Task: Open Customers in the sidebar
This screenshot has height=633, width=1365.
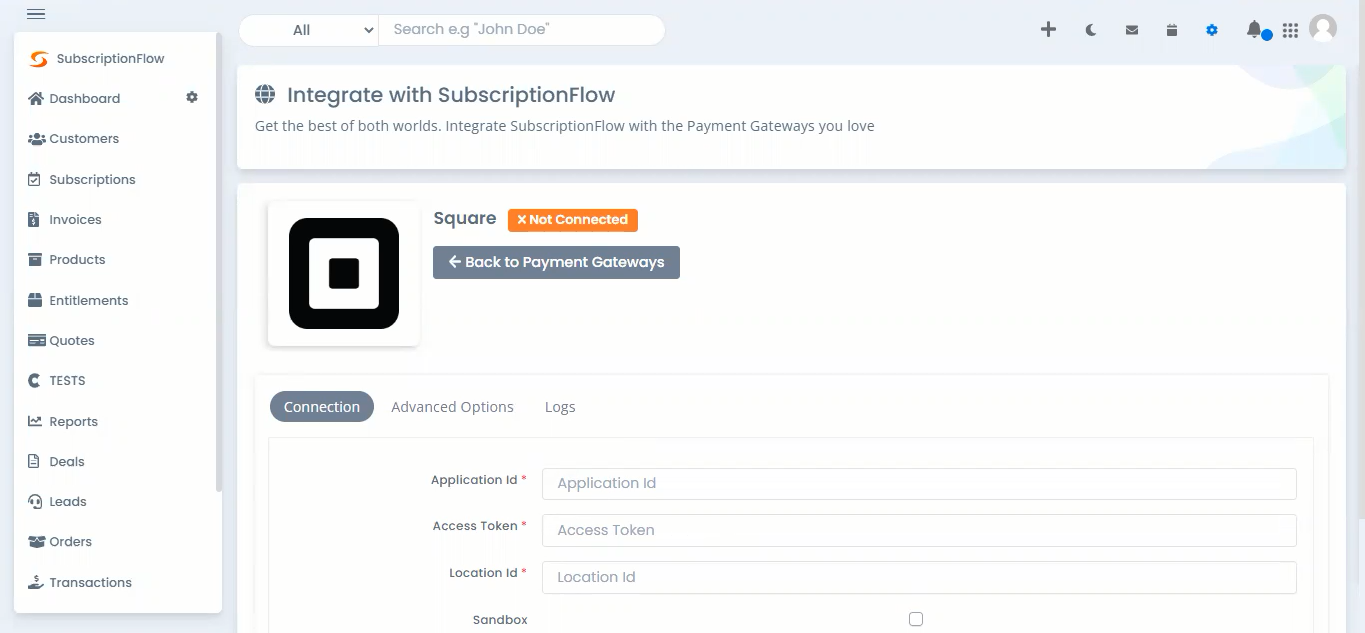Action: pos(84,139)
